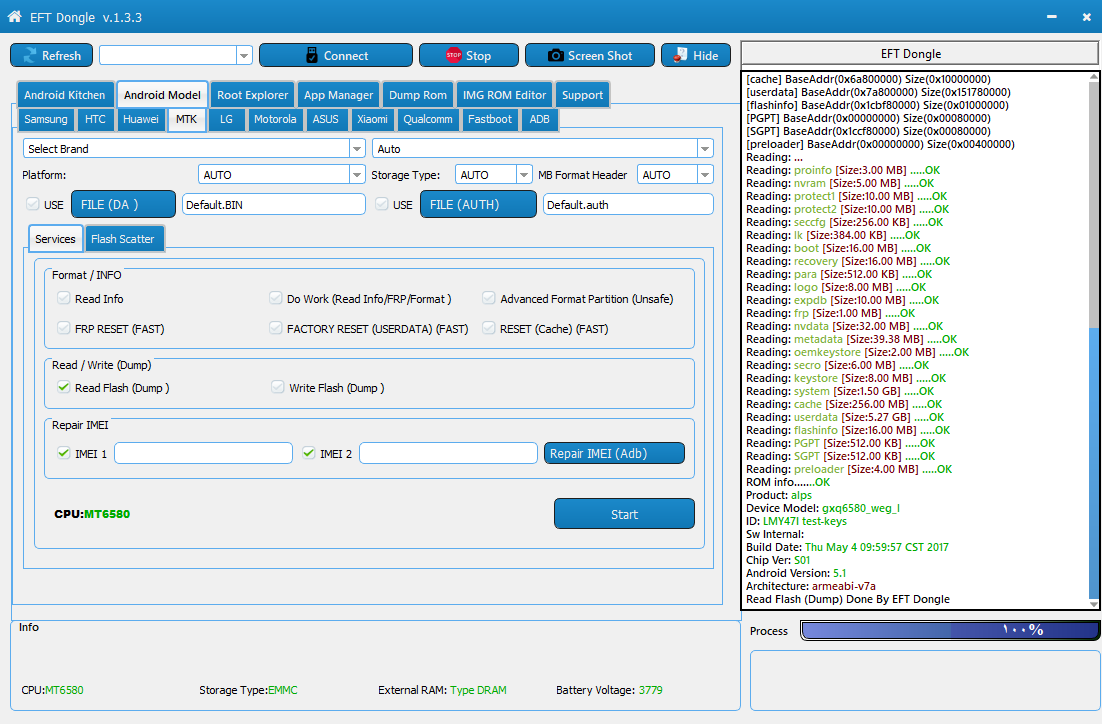This screenshot has width=1102, height=724.
Task: Click the FILE (DA) button
Action: click(123, 205)
